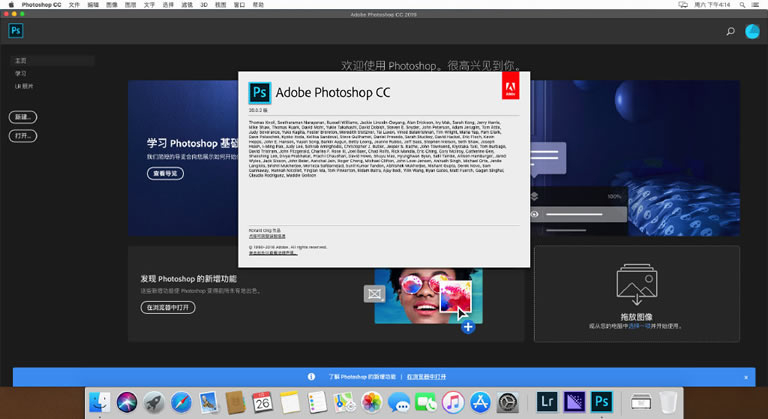Viewport: 768px width, 419px height.
Task: Open the 滤镜 menu
Action: point(187,4)
